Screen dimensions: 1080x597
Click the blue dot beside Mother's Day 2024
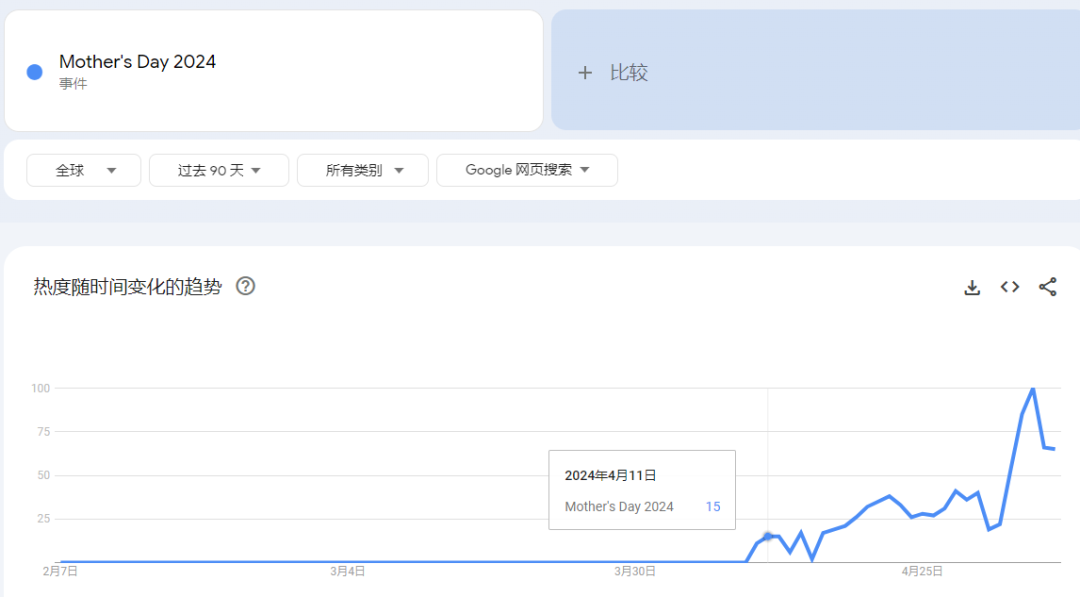33,71
